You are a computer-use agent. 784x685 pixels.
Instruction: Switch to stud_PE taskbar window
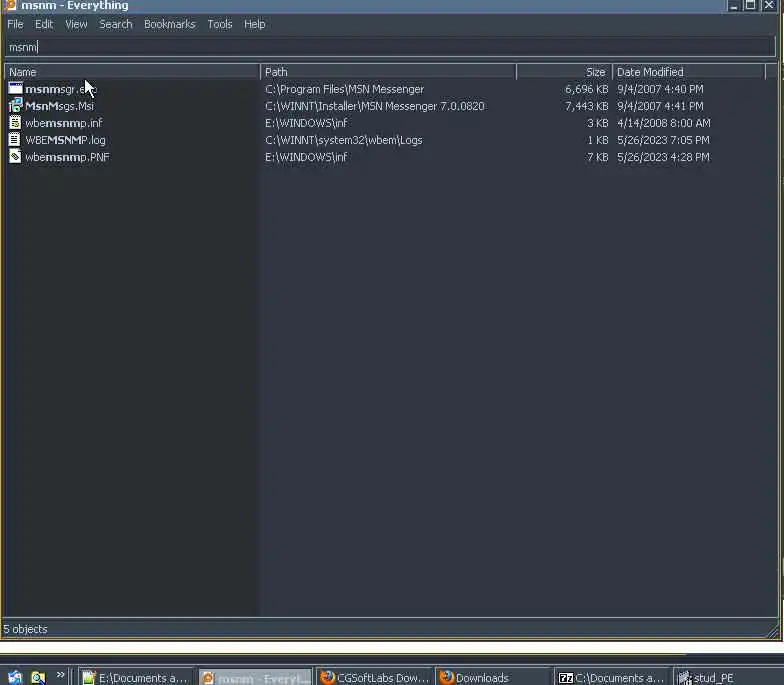coord(728,678)
